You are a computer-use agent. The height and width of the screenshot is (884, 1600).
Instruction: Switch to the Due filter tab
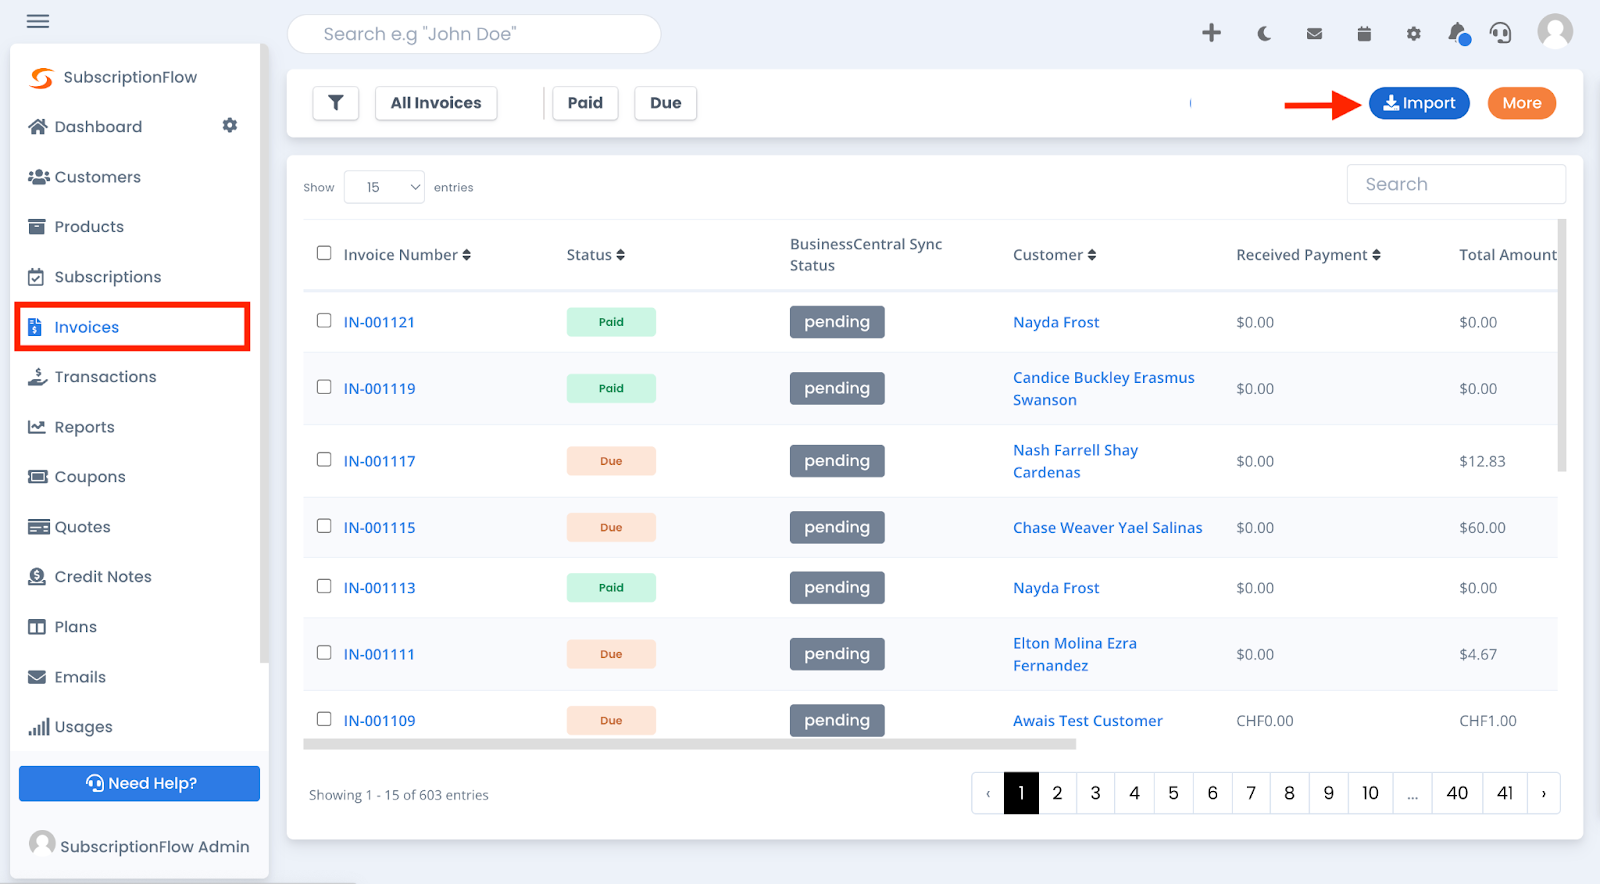click(665, 103)
